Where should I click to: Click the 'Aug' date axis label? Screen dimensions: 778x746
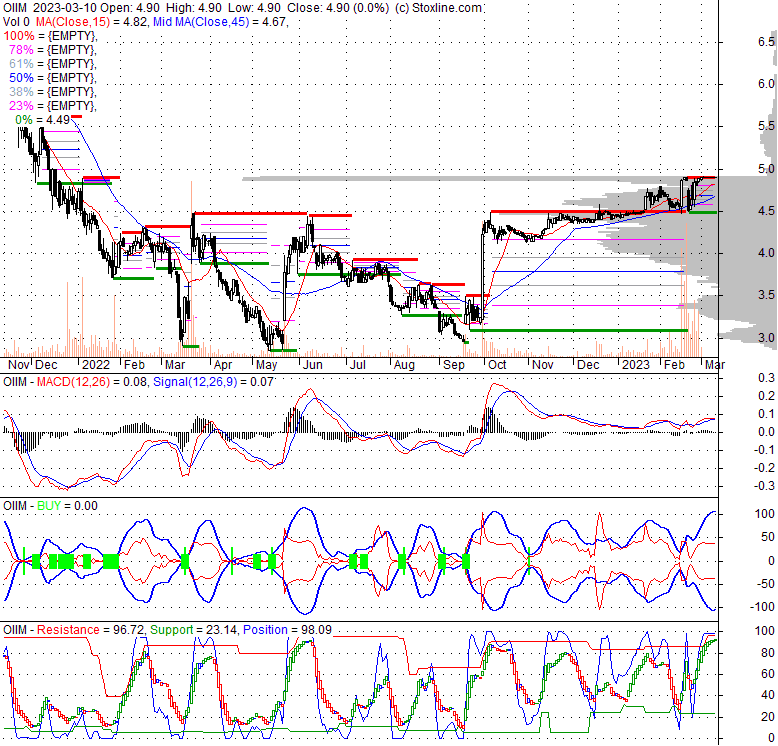[404, 365]
